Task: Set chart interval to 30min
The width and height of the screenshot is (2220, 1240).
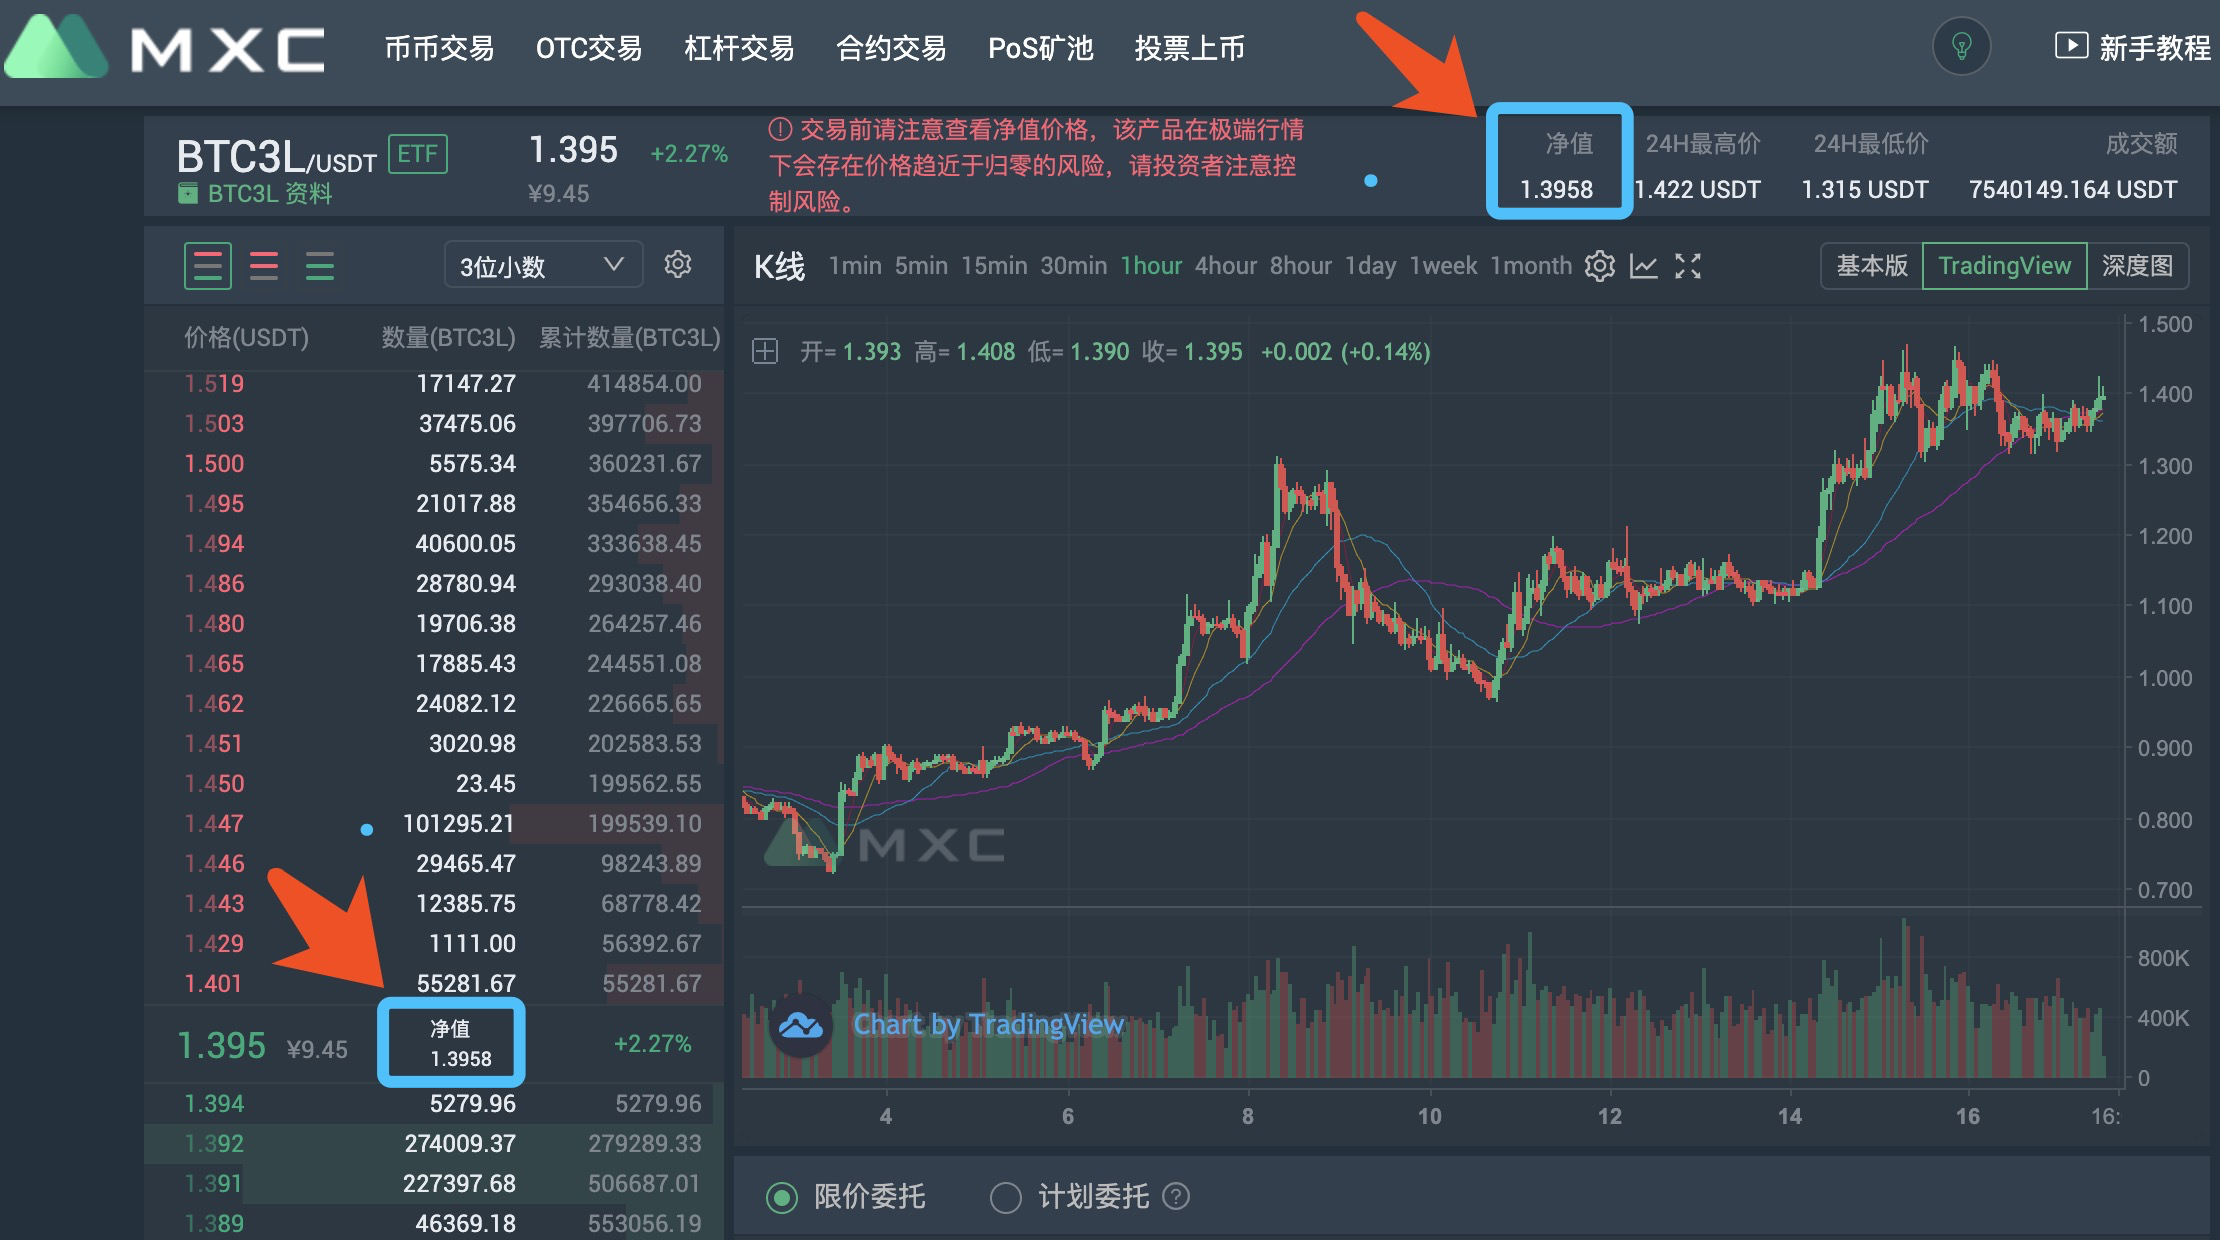Action: (x=1074, y=266)
